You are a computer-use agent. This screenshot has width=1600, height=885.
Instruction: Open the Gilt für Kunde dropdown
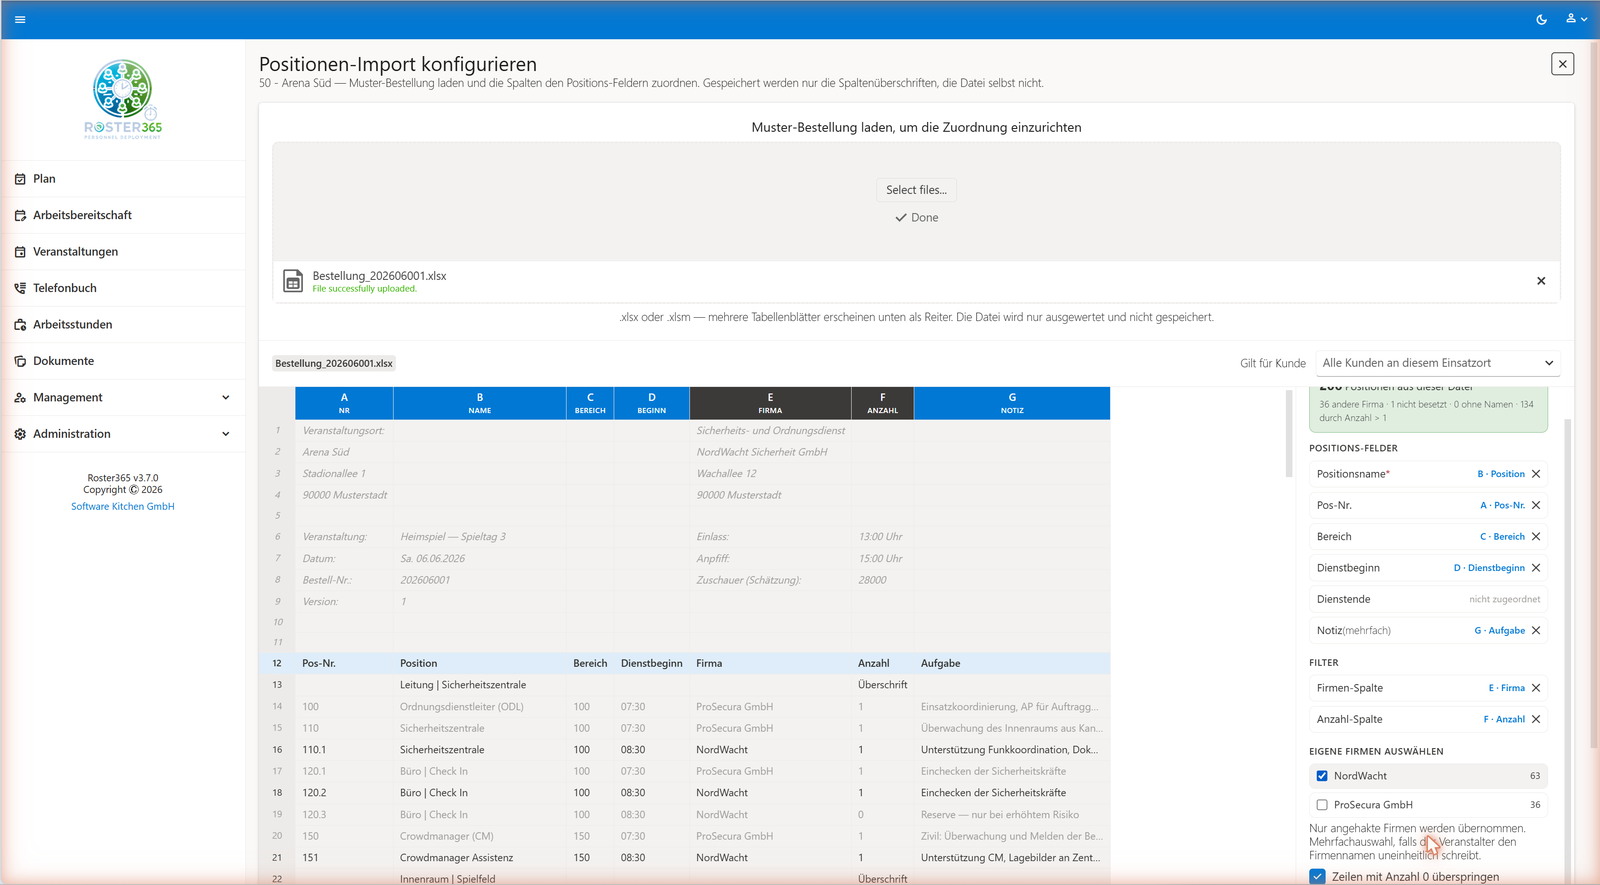1437,363
